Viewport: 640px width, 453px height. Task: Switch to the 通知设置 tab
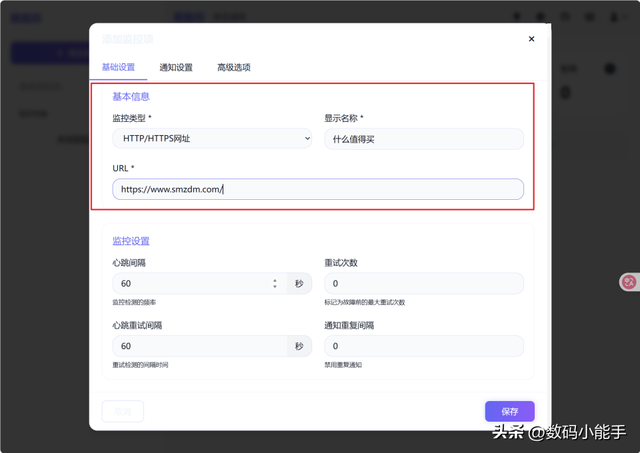click(x=176, y=67)
